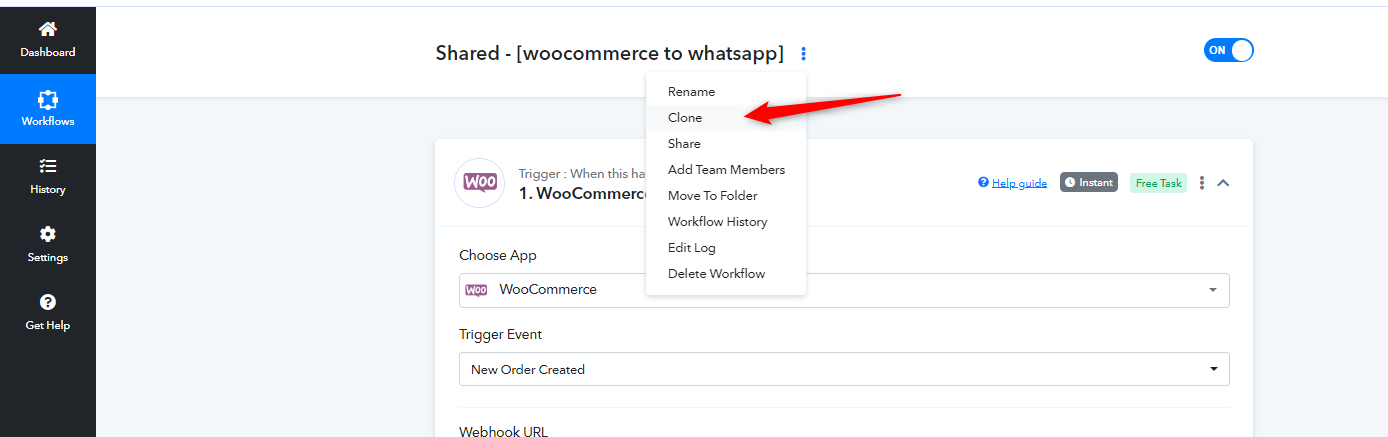Open the Choose App WooCommerce dropdown
The width and height of the screenshot is (1388, 437).
click(844, 290)
